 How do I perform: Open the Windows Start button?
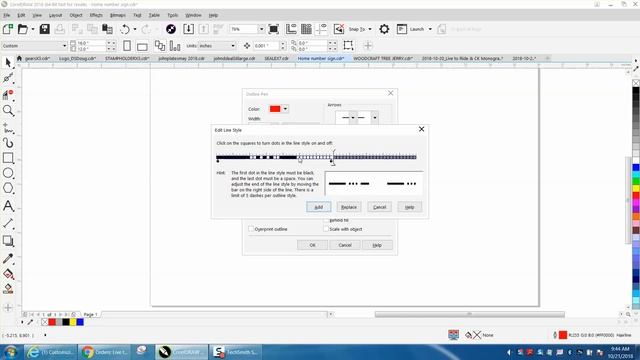pyautogui.click(x=11, y=352)
